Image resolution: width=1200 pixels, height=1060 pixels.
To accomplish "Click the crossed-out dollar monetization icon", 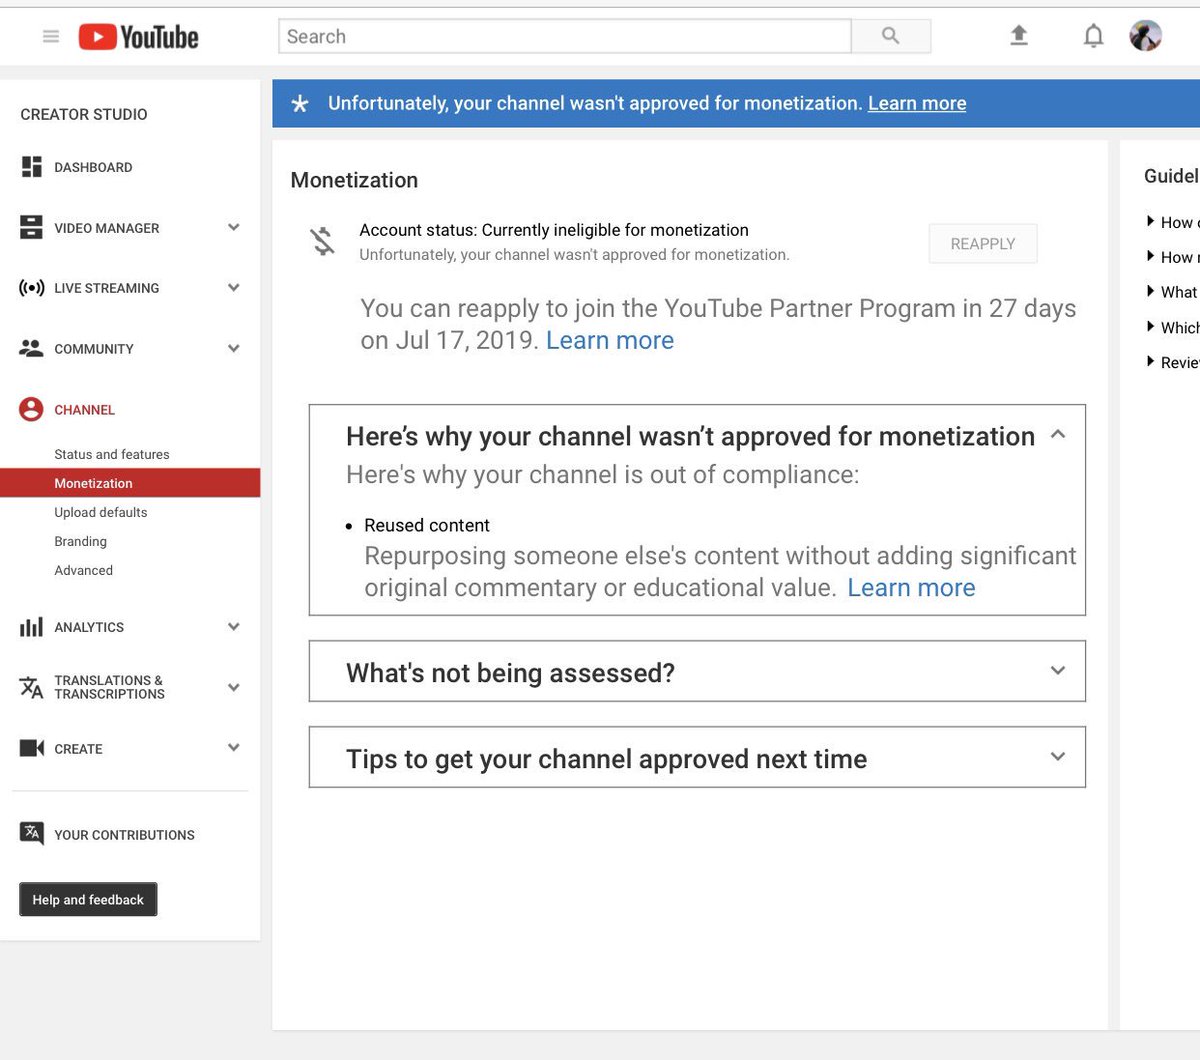I will coord(322,241).
